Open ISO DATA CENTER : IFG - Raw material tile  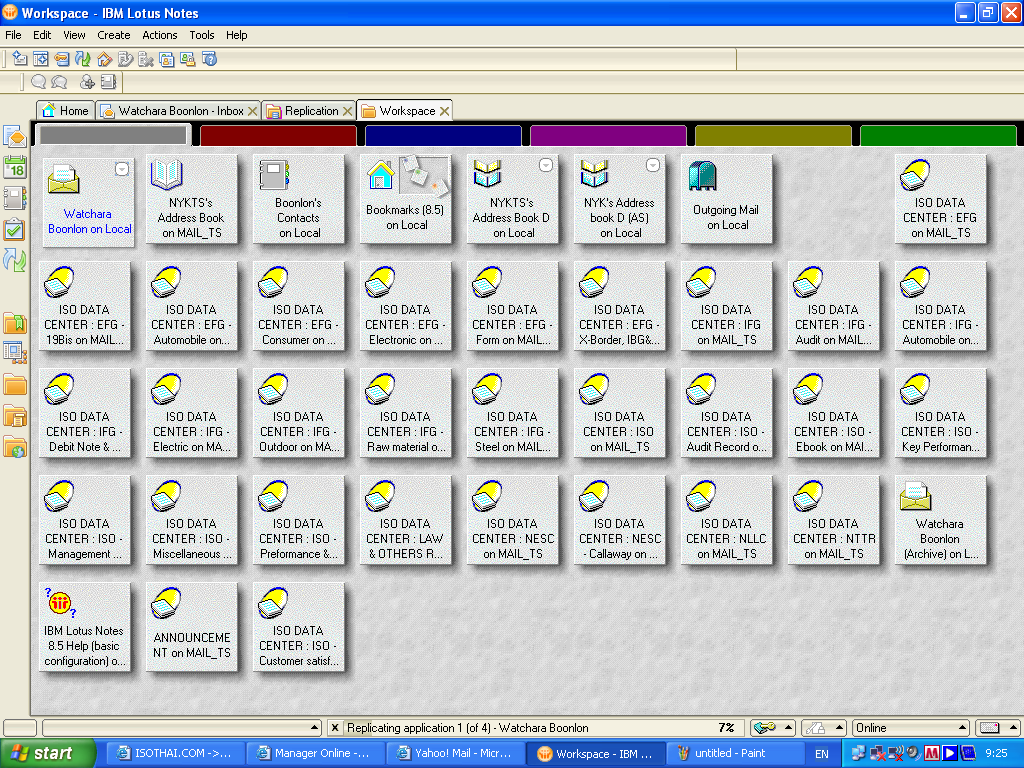click(x=406, y=413)
